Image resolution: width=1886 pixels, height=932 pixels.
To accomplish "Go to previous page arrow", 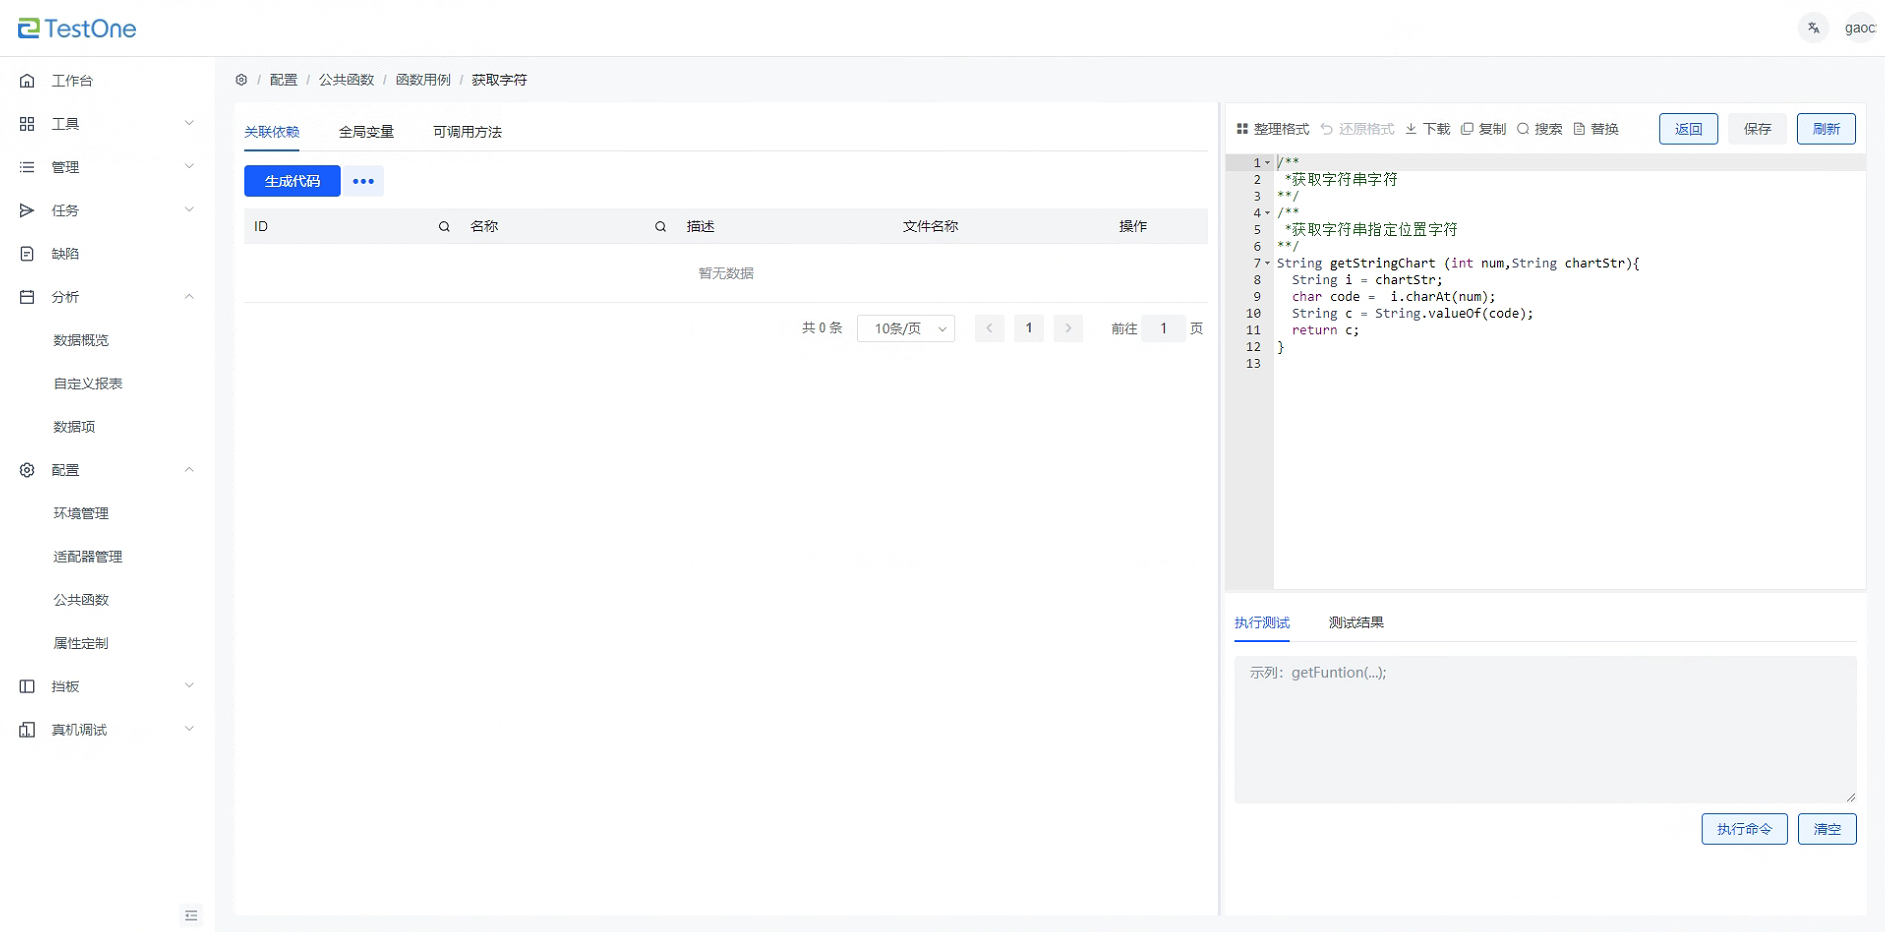I will [x=989, y=328].
